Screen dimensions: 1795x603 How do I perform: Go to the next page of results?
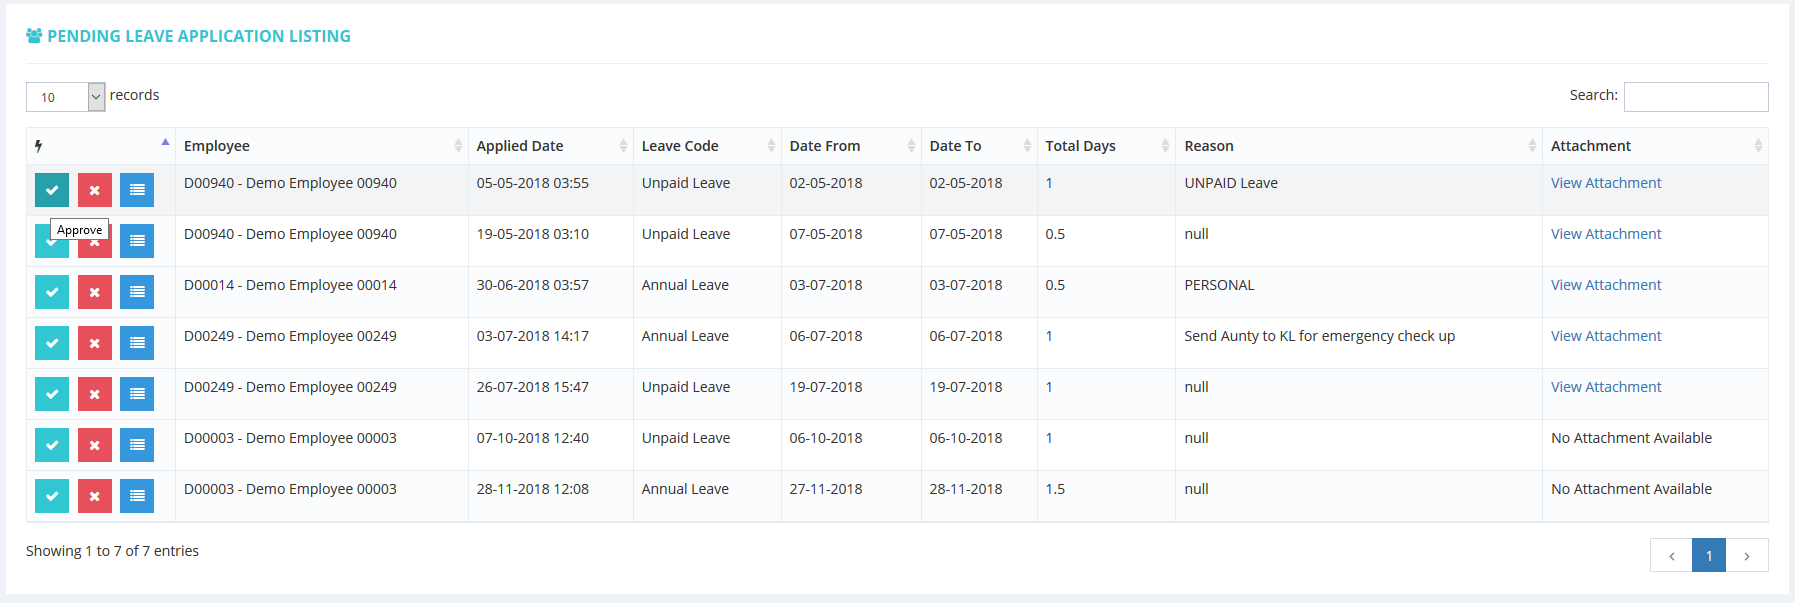pyautogui.click(x=1747, y=556)
